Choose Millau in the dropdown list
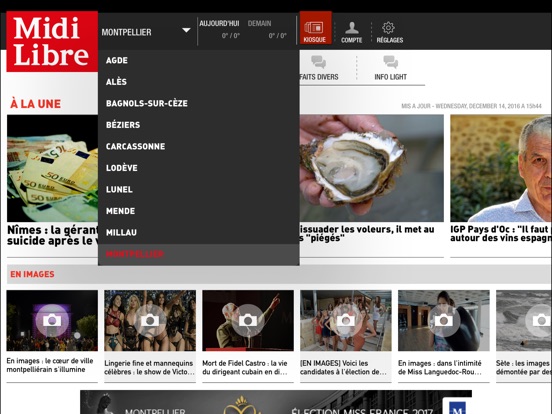Image resolution: width=552 pixels, height=414 pixels. [199, 232]
